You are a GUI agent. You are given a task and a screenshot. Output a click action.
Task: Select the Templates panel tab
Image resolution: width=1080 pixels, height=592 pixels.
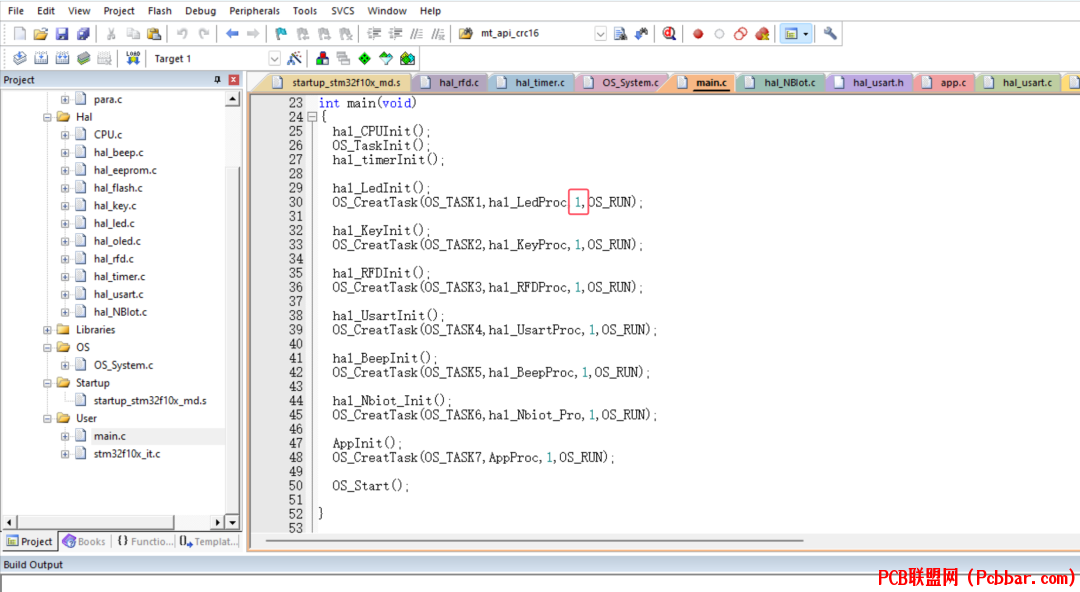click(x=209, y=542)
